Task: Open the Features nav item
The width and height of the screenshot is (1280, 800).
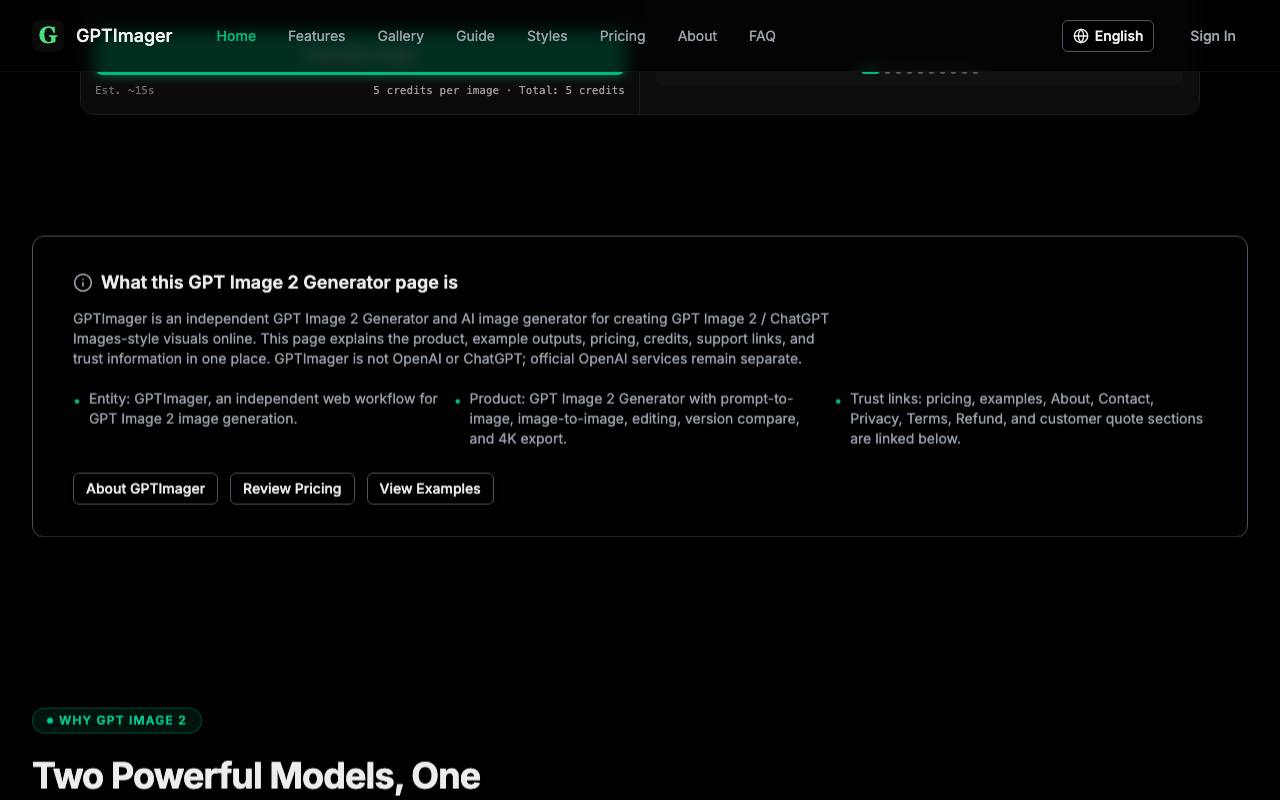Action: click(x=316, y=36)
